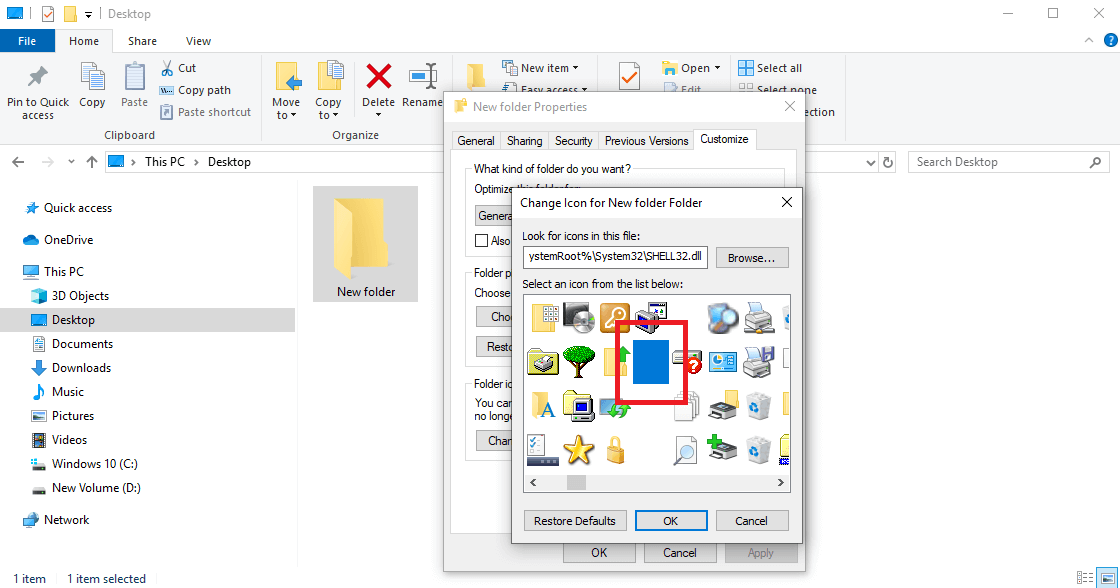This screenshot has height=588, width=1120.
Task: Select the CD drive icon in list
Action: point(579,317)
